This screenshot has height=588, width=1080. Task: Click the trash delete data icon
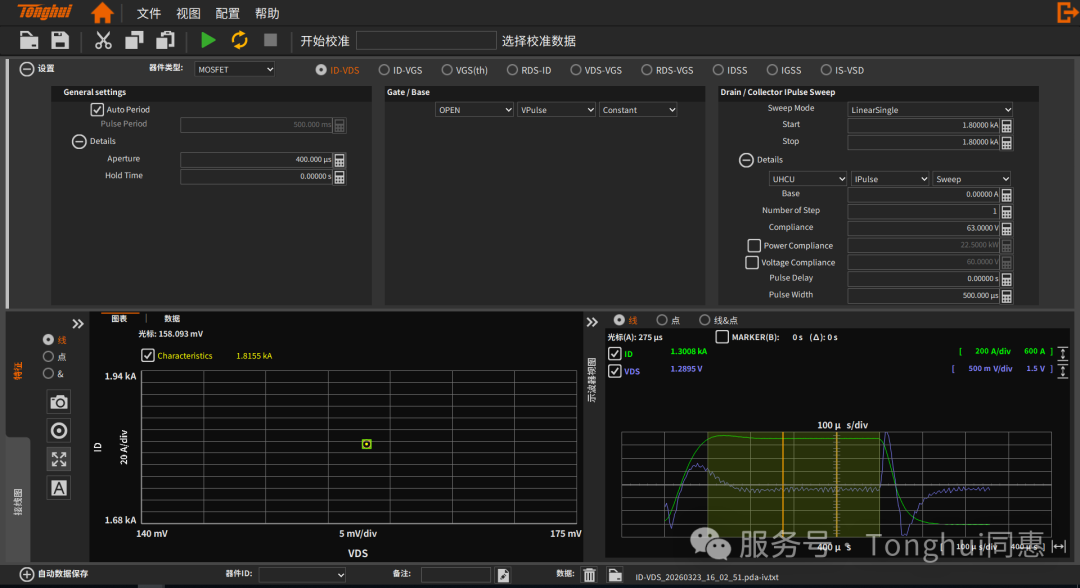pyautogui.click(x=590, y=575)
